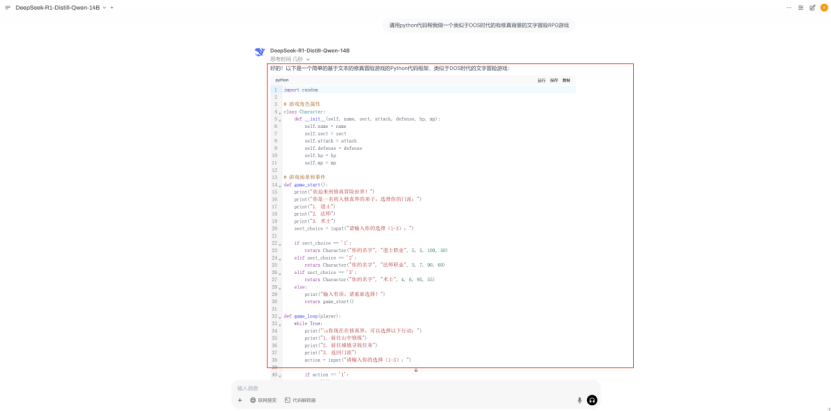The width and height of the screenshot is (831, 411).
Task: Open the three-dot more options menu
Action: click(789, 8)
